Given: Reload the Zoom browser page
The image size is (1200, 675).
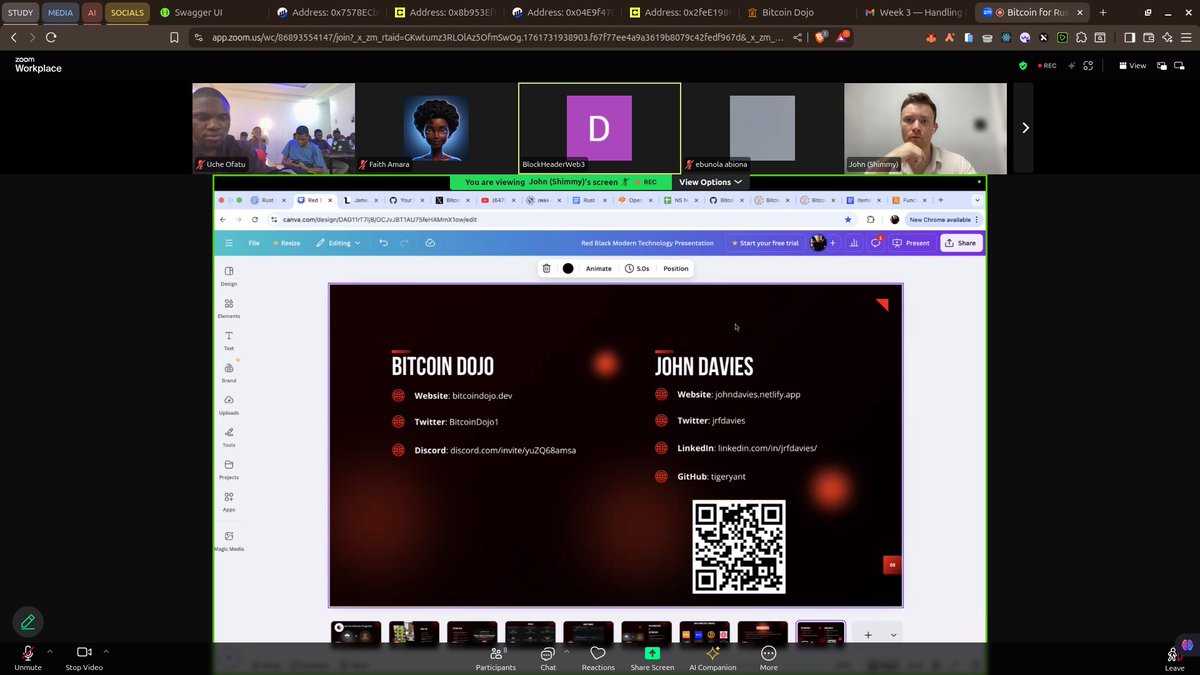Looking at the screenshot, I should pyautogui.click(x=51, y=37).
